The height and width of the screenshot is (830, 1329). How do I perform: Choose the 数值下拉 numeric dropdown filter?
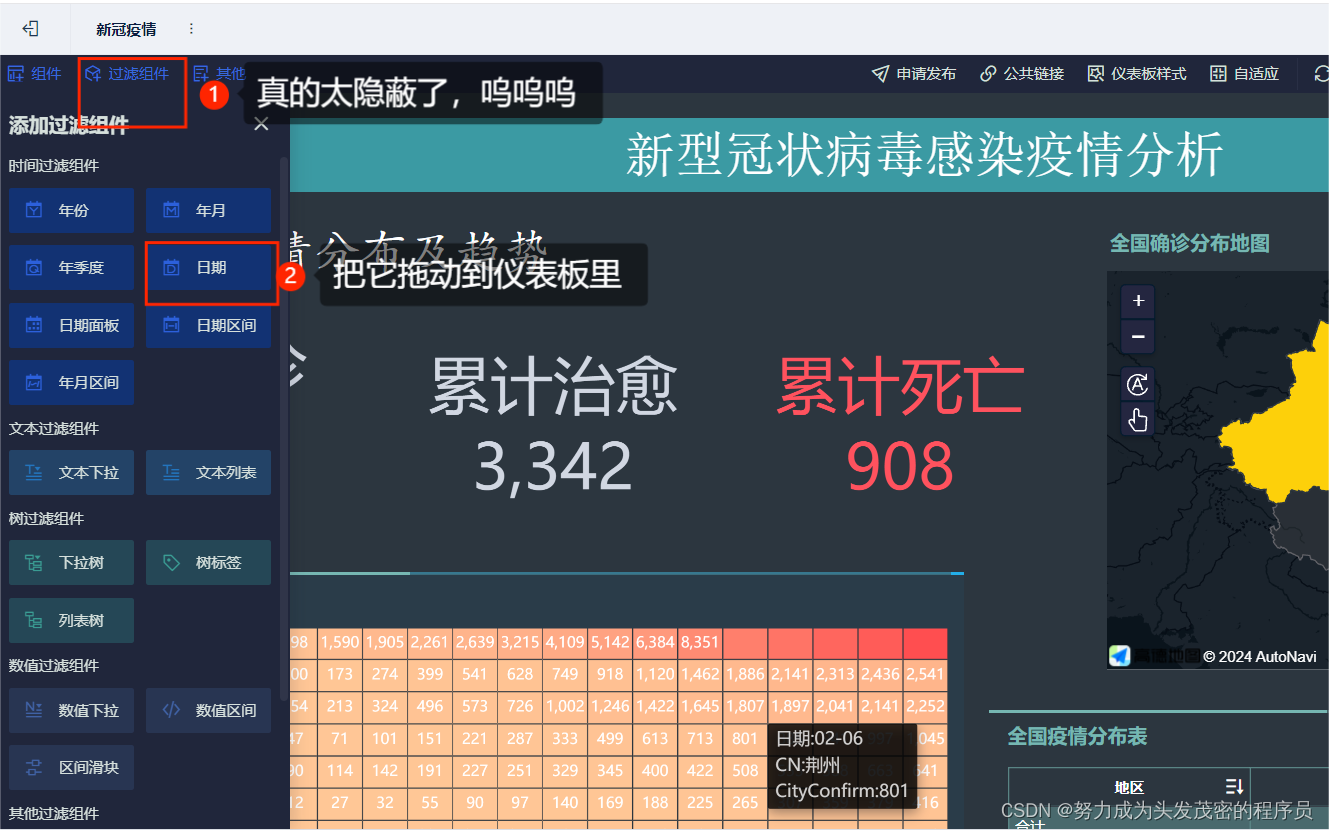(71, 710)
